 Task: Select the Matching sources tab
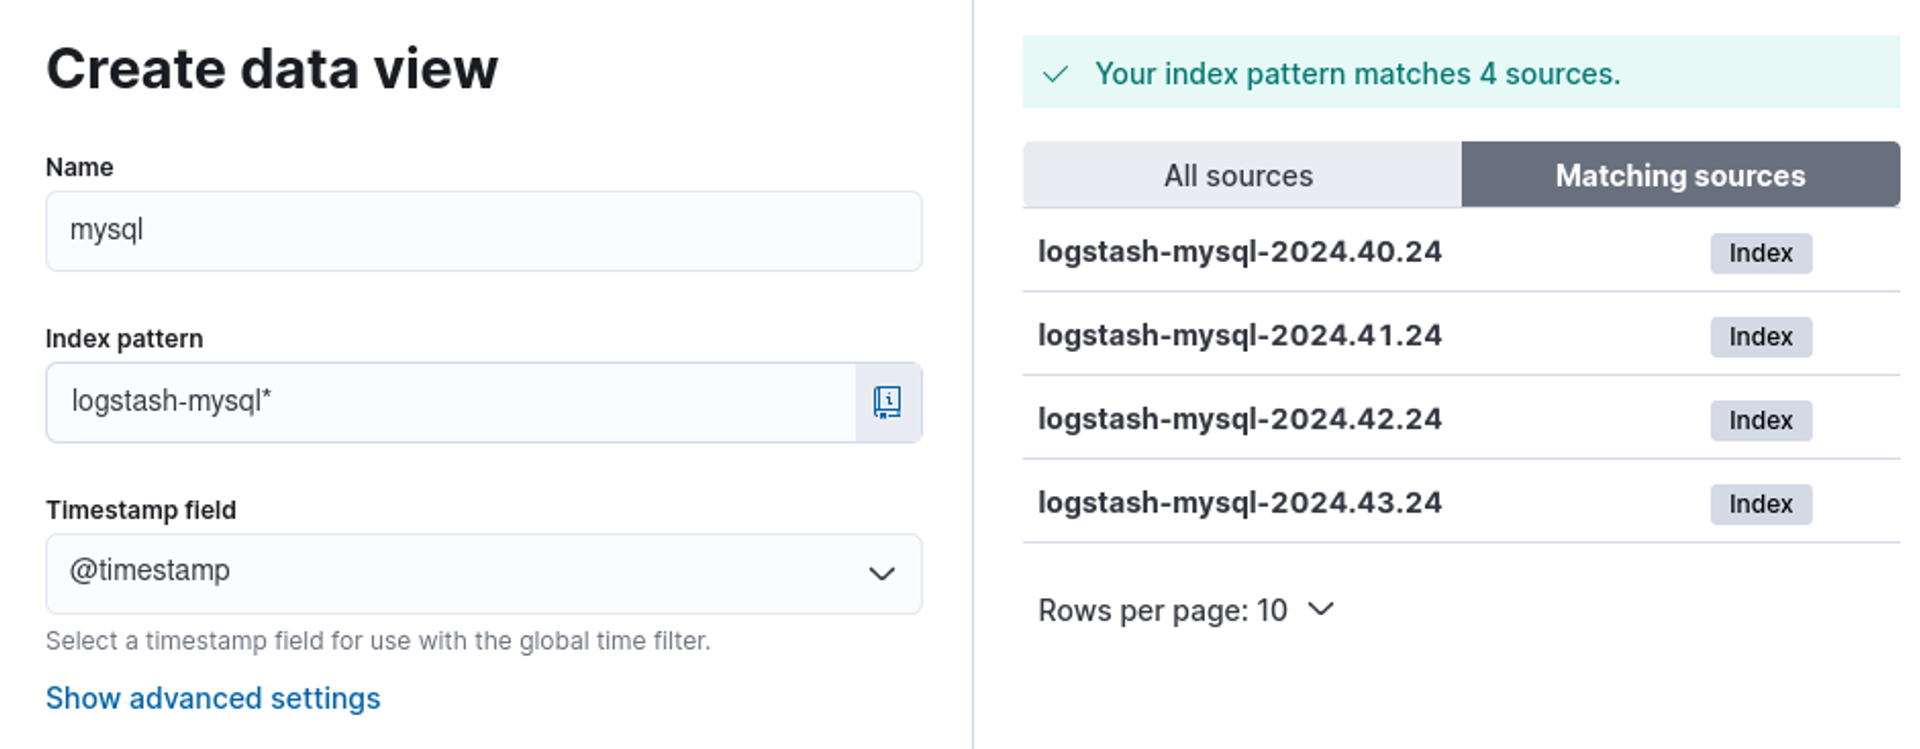1680,175
